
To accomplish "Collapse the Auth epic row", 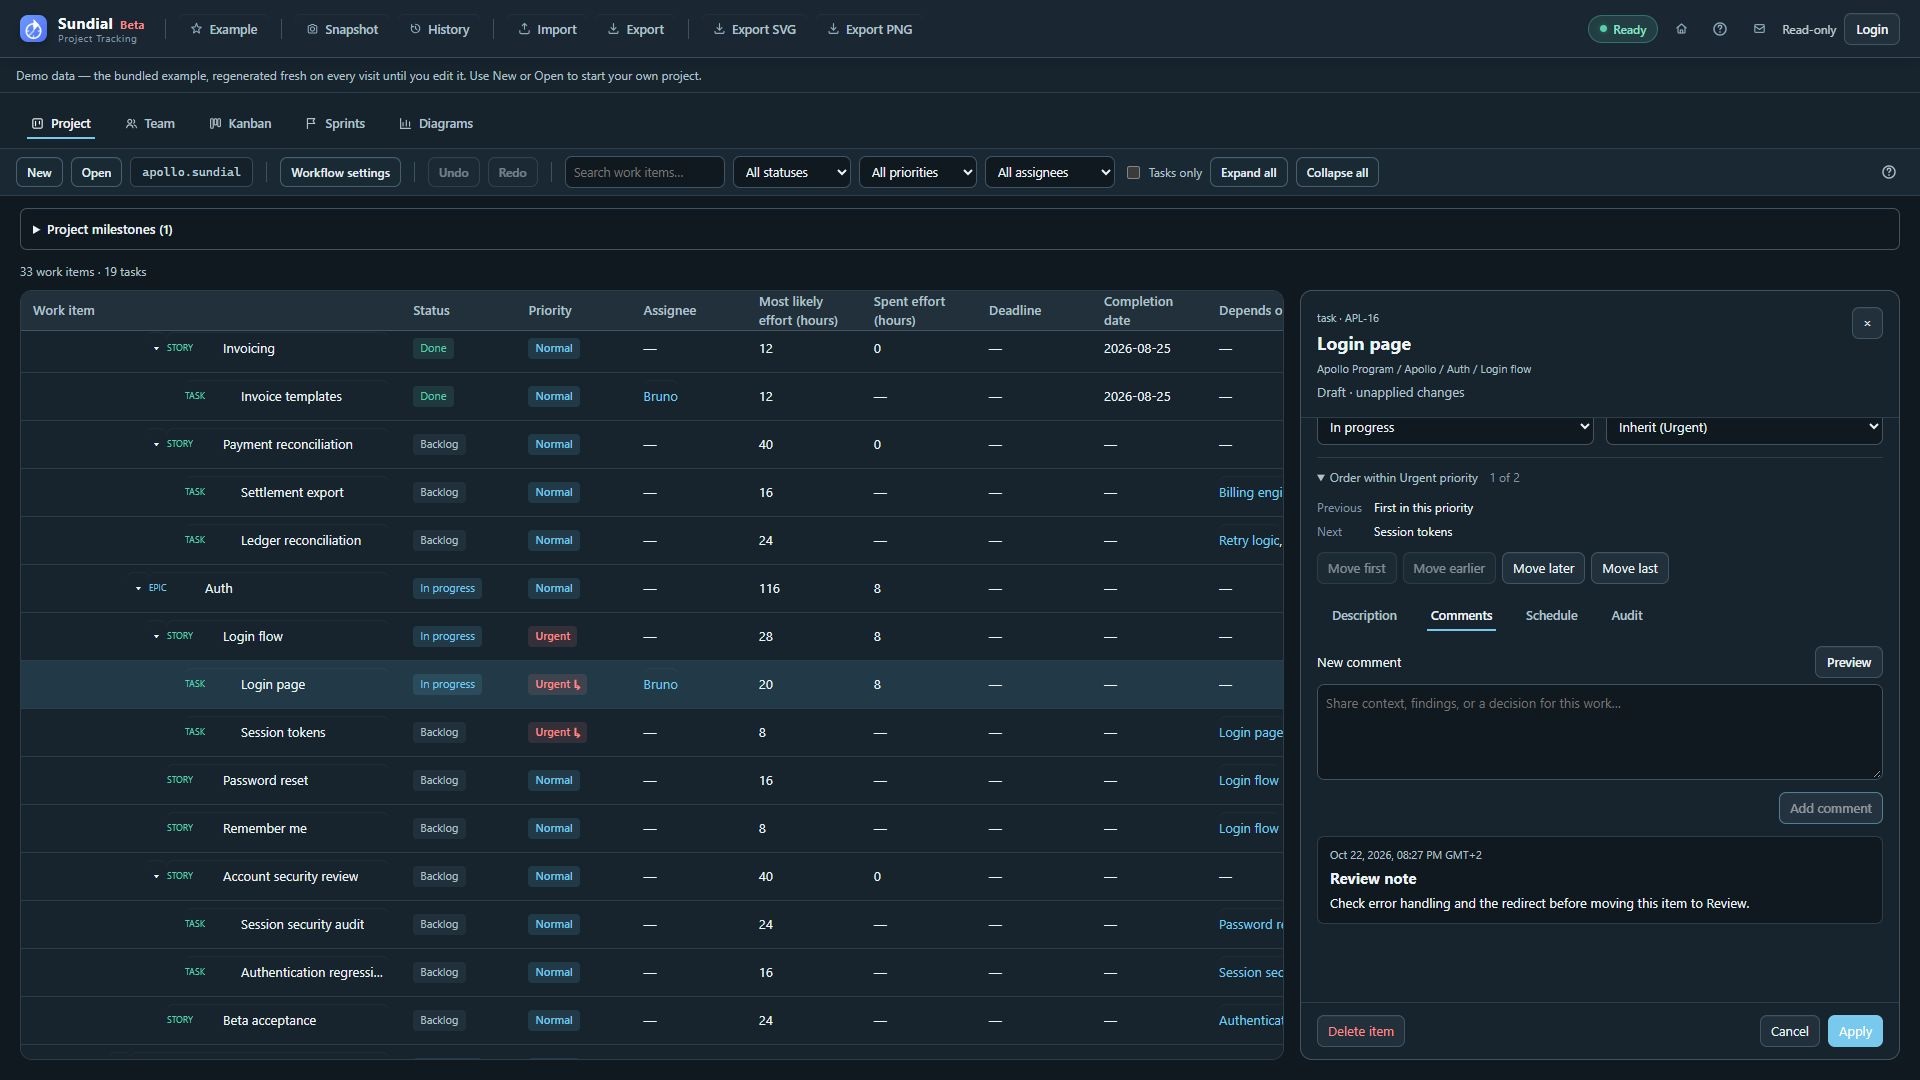I will (138, 588).
